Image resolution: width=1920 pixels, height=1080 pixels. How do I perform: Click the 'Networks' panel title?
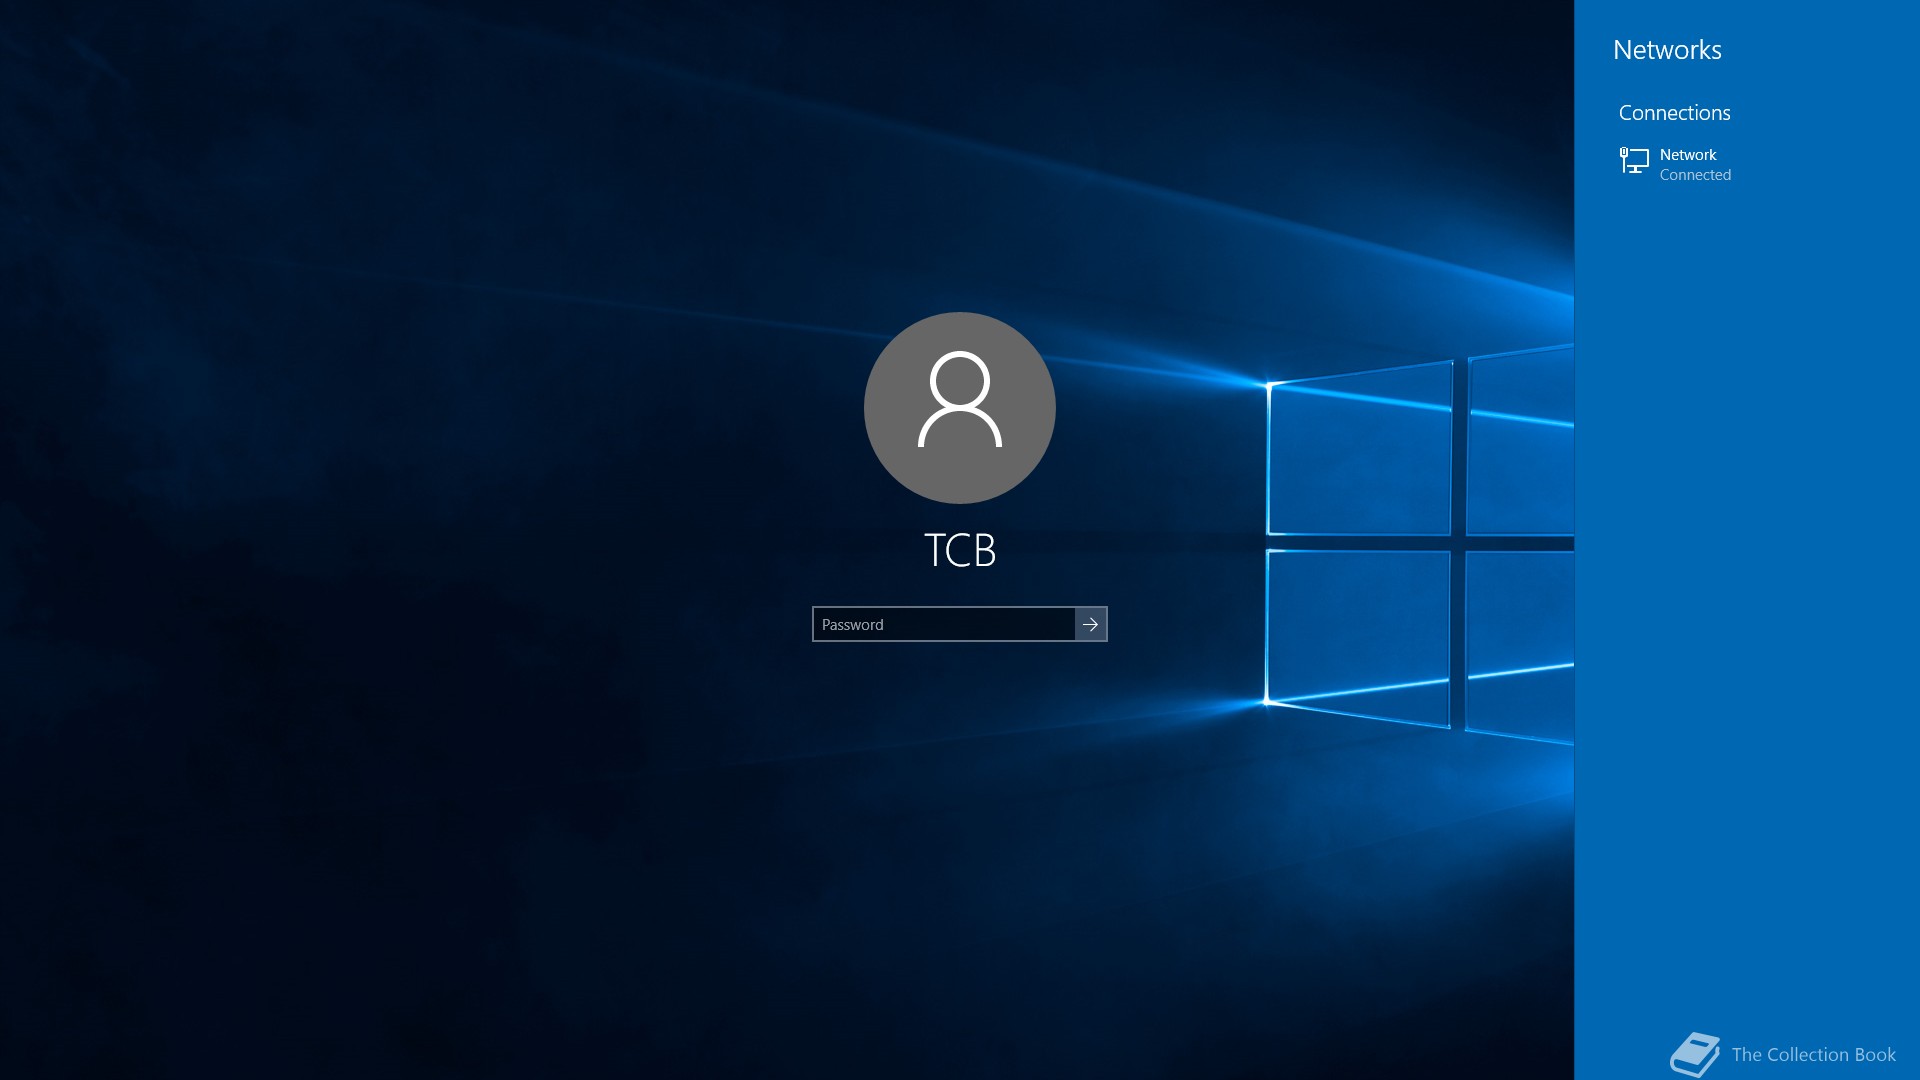click(1666, 50)
